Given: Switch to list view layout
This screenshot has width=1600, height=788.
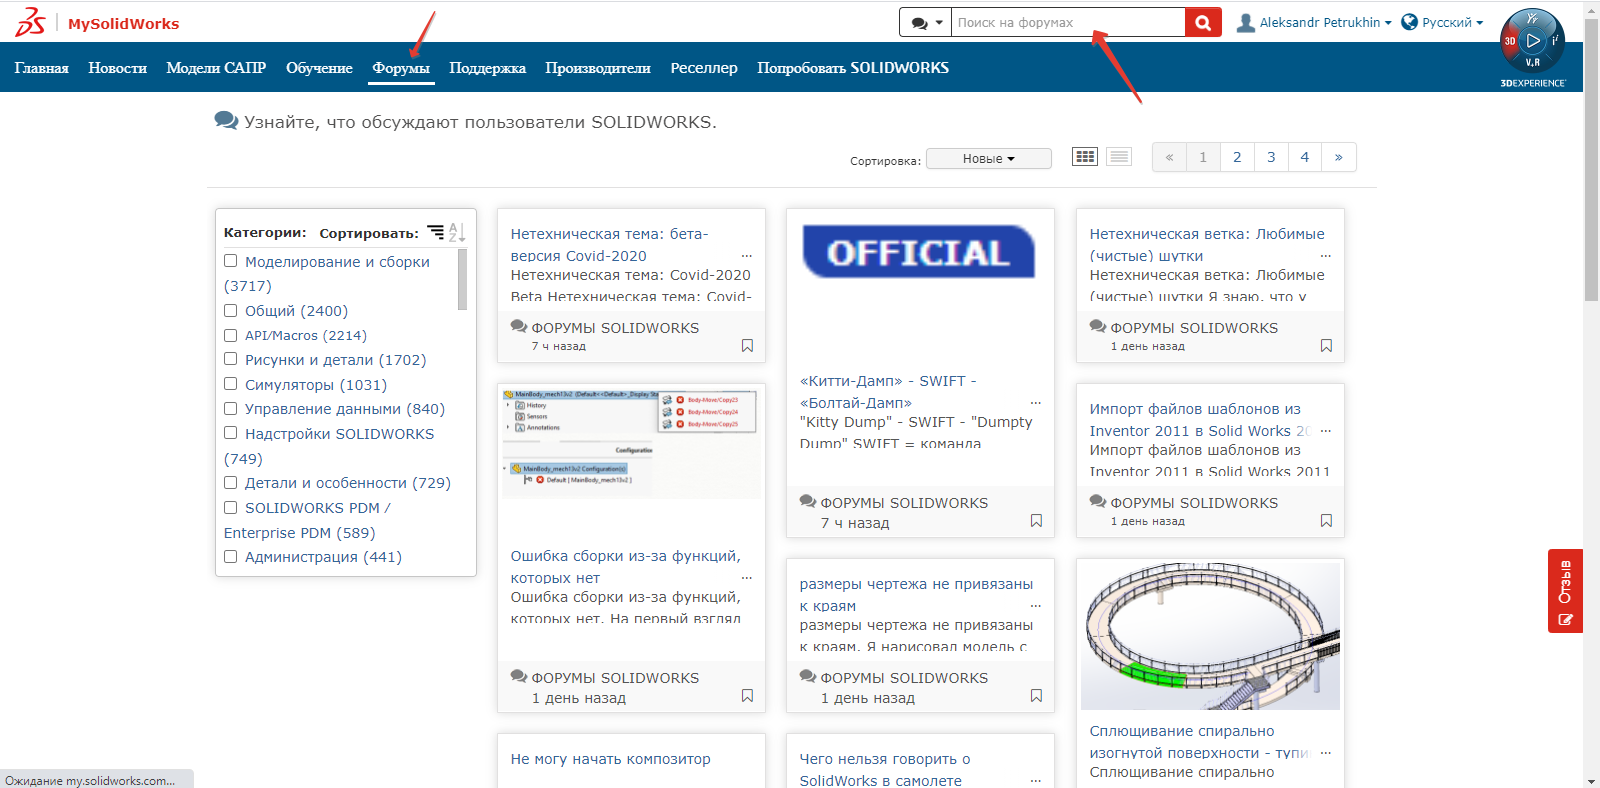Looking at the screenshot, I should click(1119, 157).
